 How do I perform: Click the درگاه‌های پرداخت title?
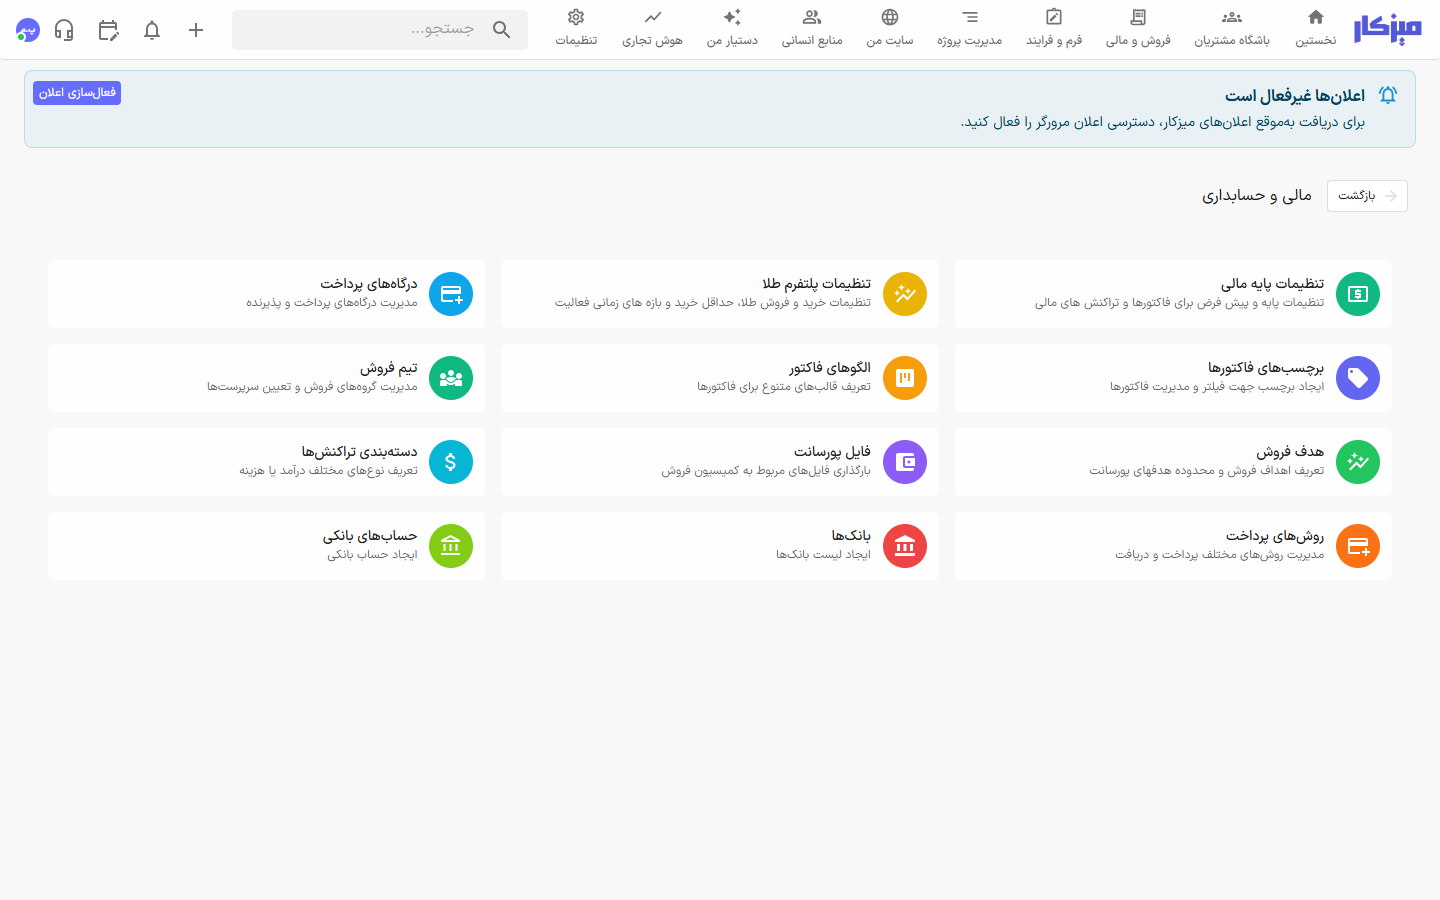369,284
